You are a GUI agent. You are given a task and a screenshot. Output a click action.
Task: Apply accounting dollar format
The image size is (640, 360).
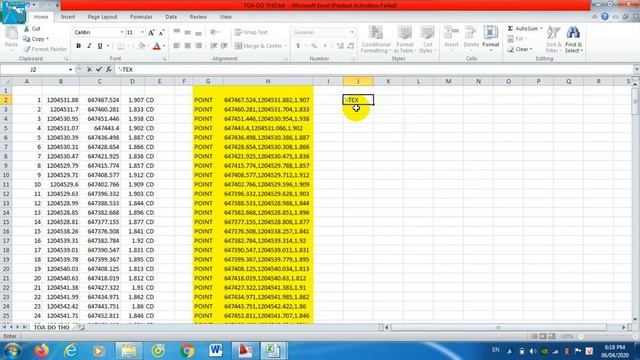298,46
